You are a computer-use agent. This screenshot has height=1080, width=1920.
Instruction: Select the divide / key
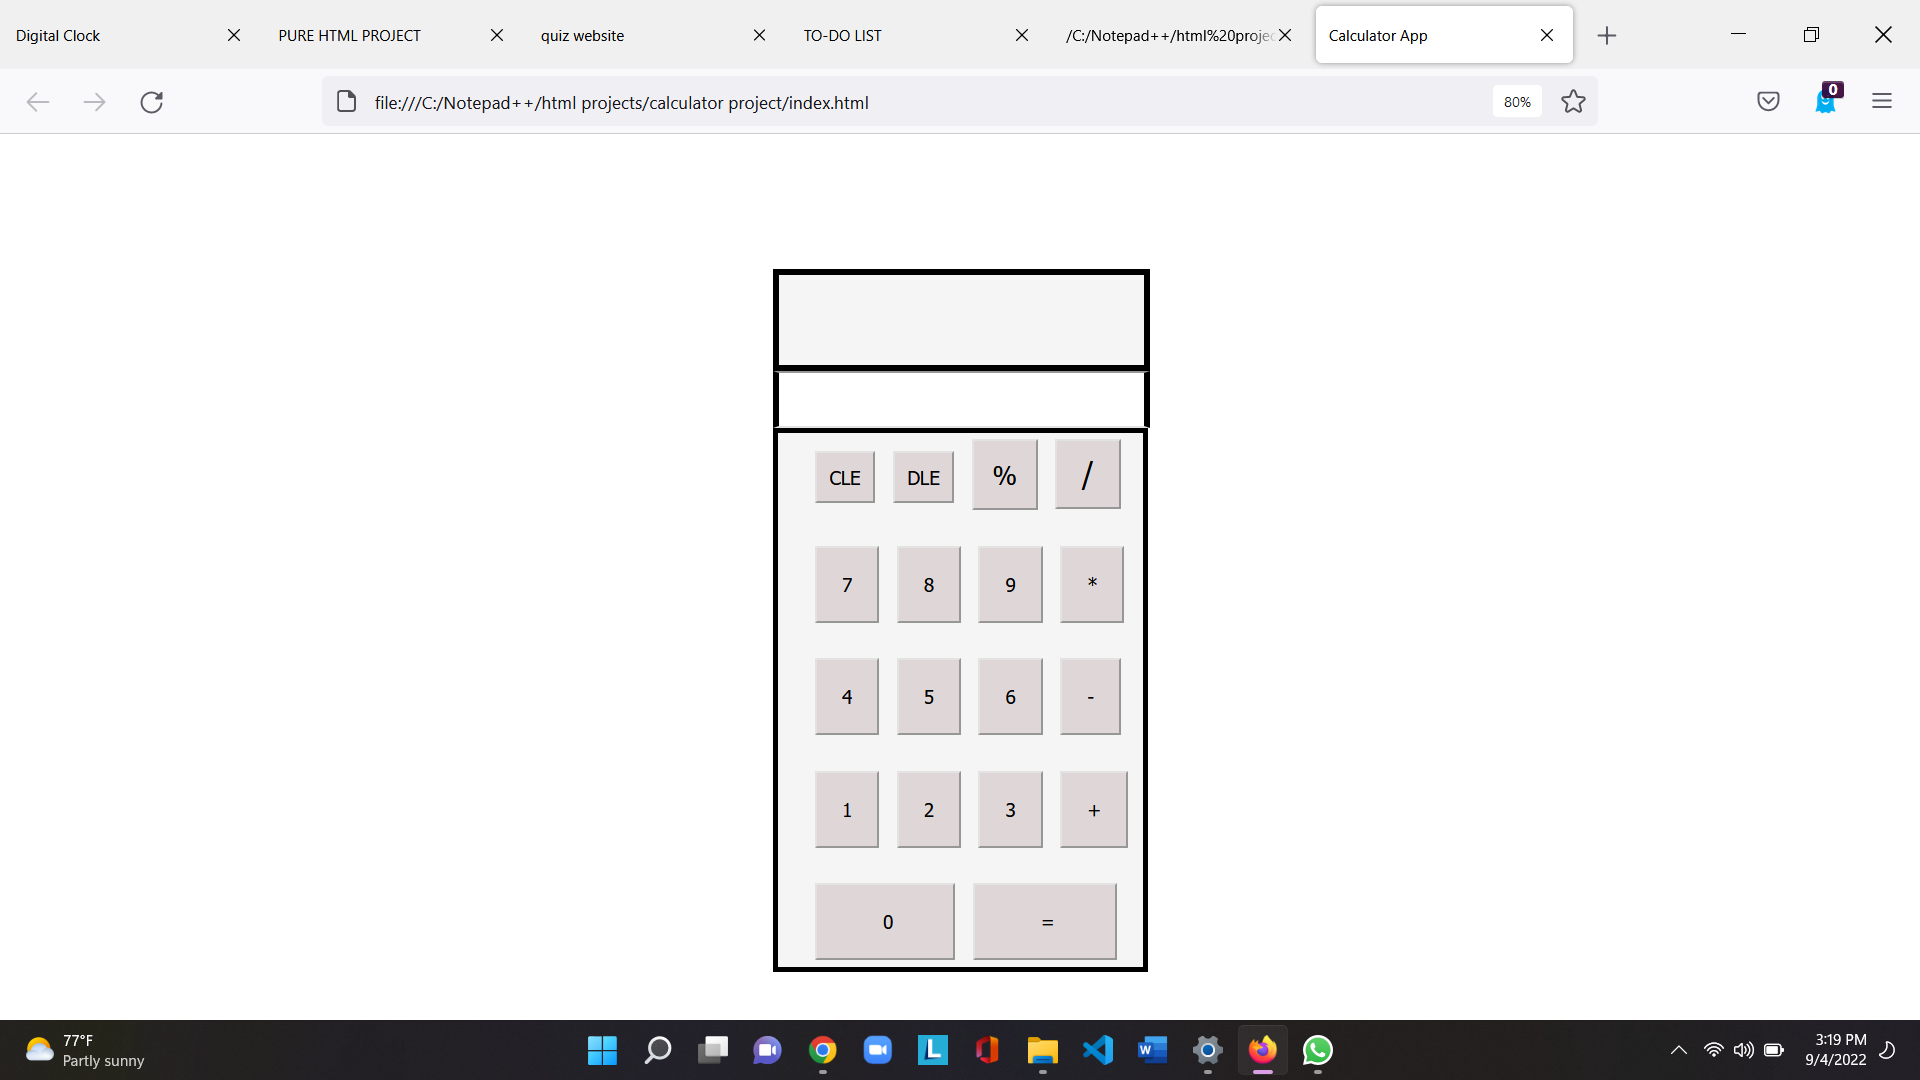1087,475
